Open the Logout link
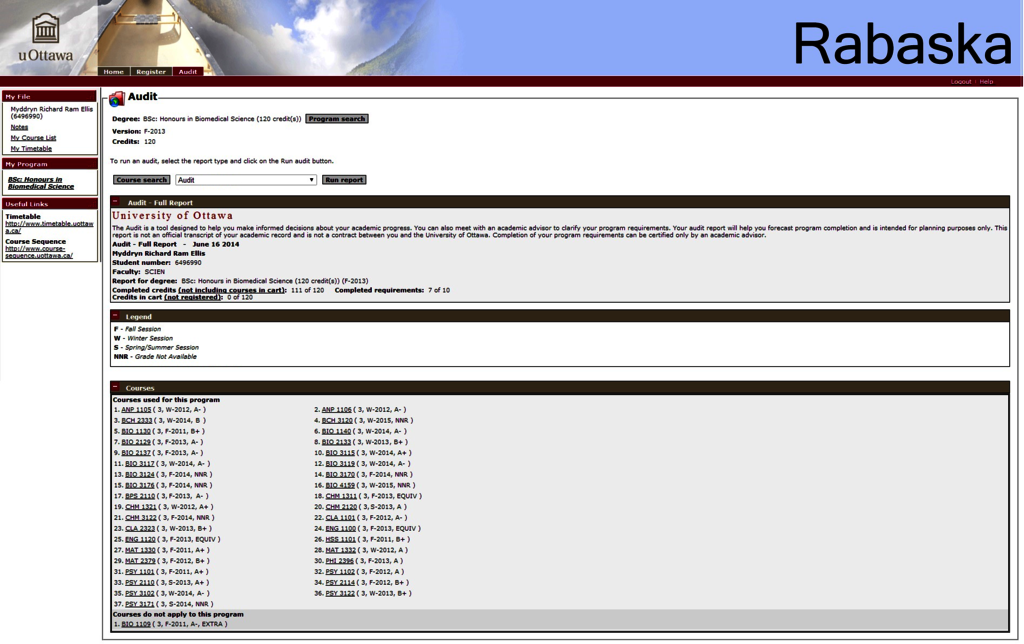1024x644 pixels. [x=961, y=82]
